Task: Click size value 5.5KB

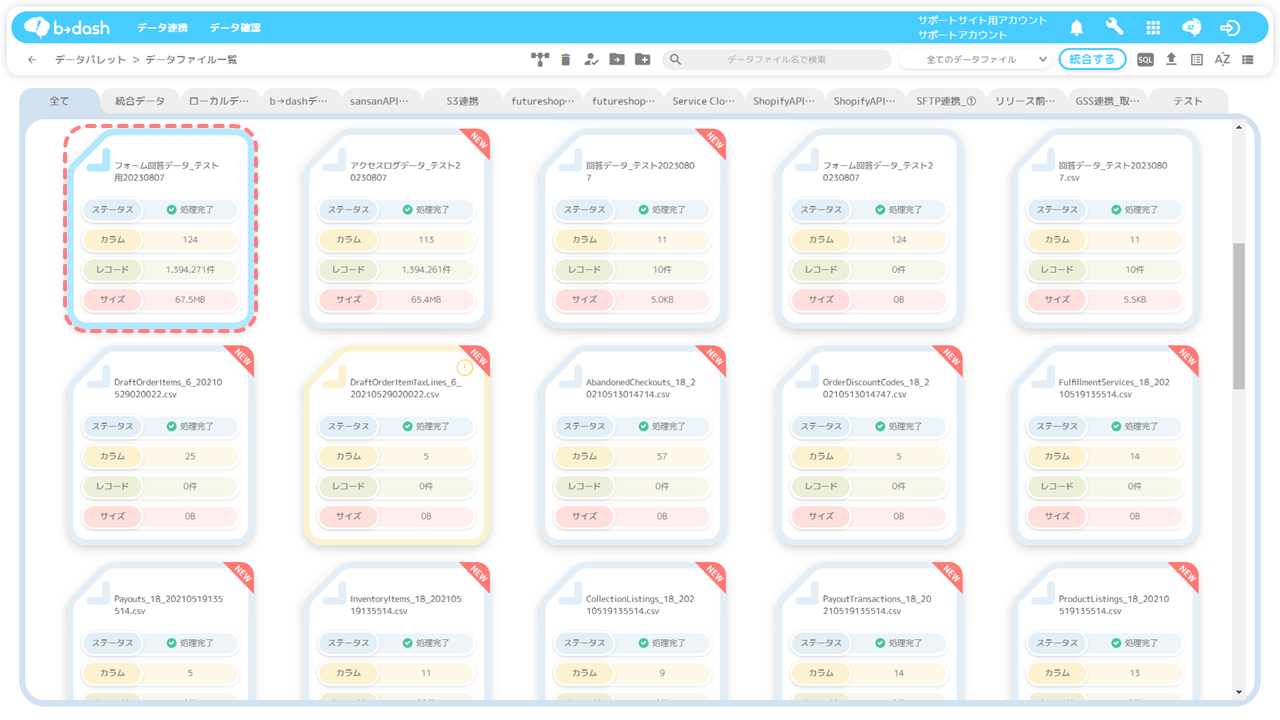Action: (x=1134, y=300)
